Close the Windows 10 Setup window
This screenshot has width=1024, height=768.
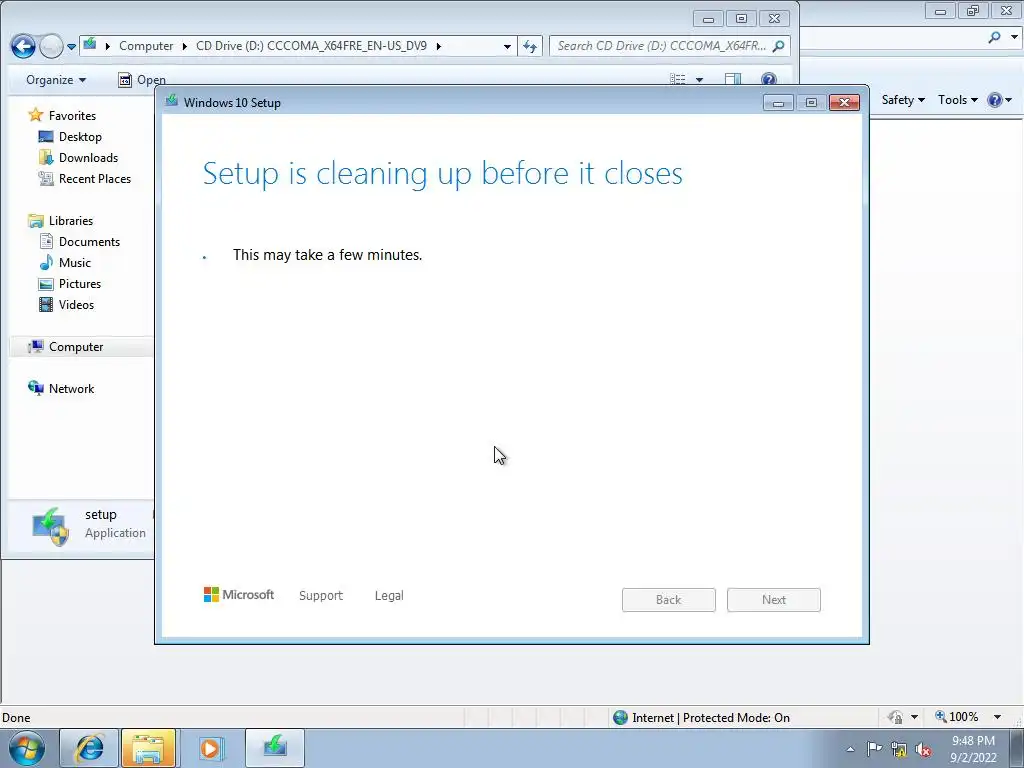(x=844, y=103)
